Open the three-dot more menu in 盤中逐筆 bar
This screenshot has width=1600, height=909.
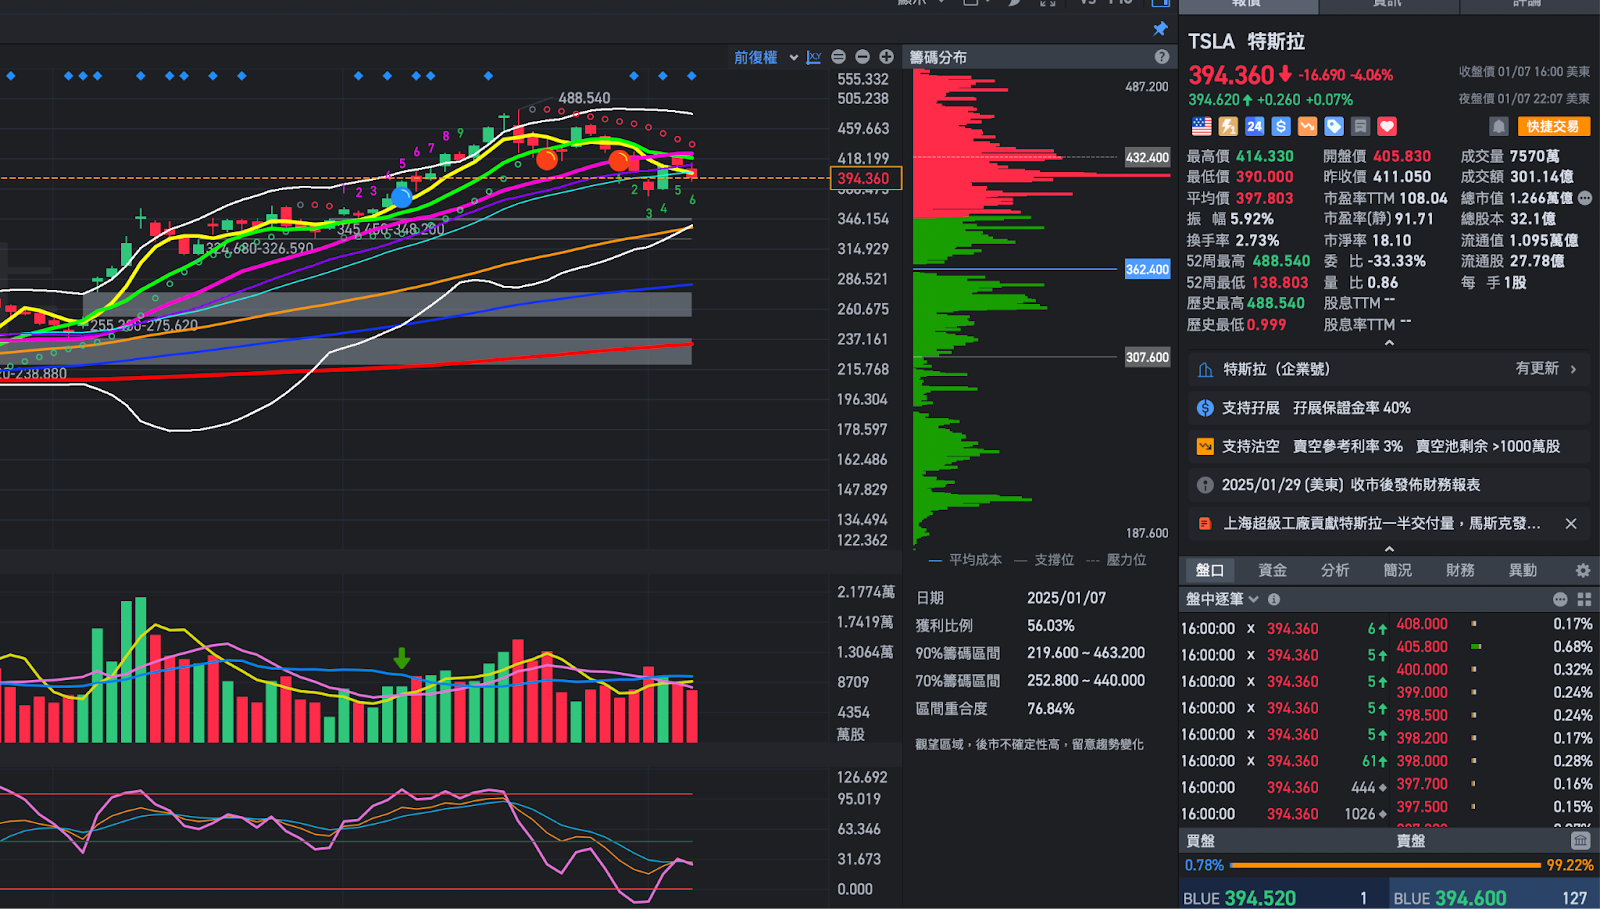1560,599
